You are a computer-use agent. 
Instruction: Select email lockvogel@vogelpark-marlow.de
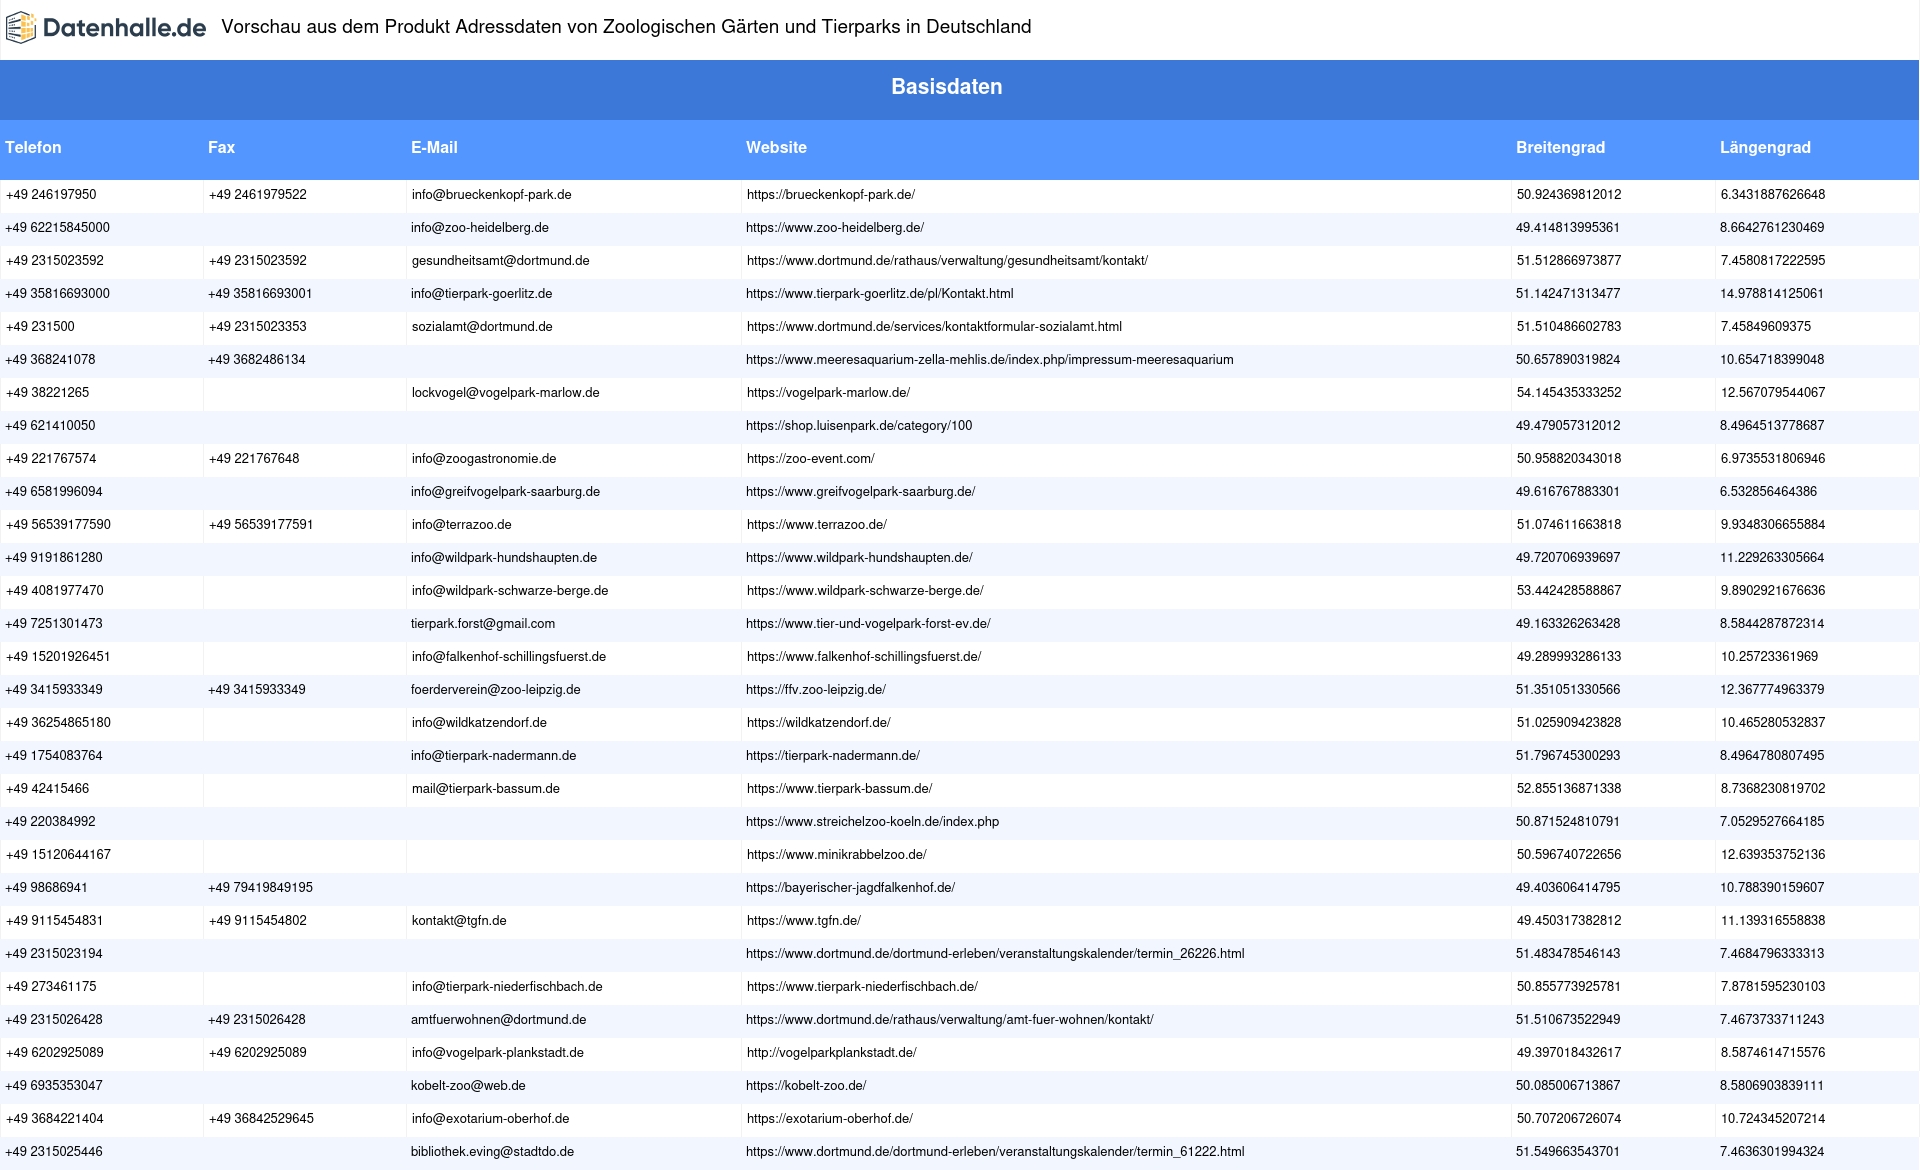[506, 393]
